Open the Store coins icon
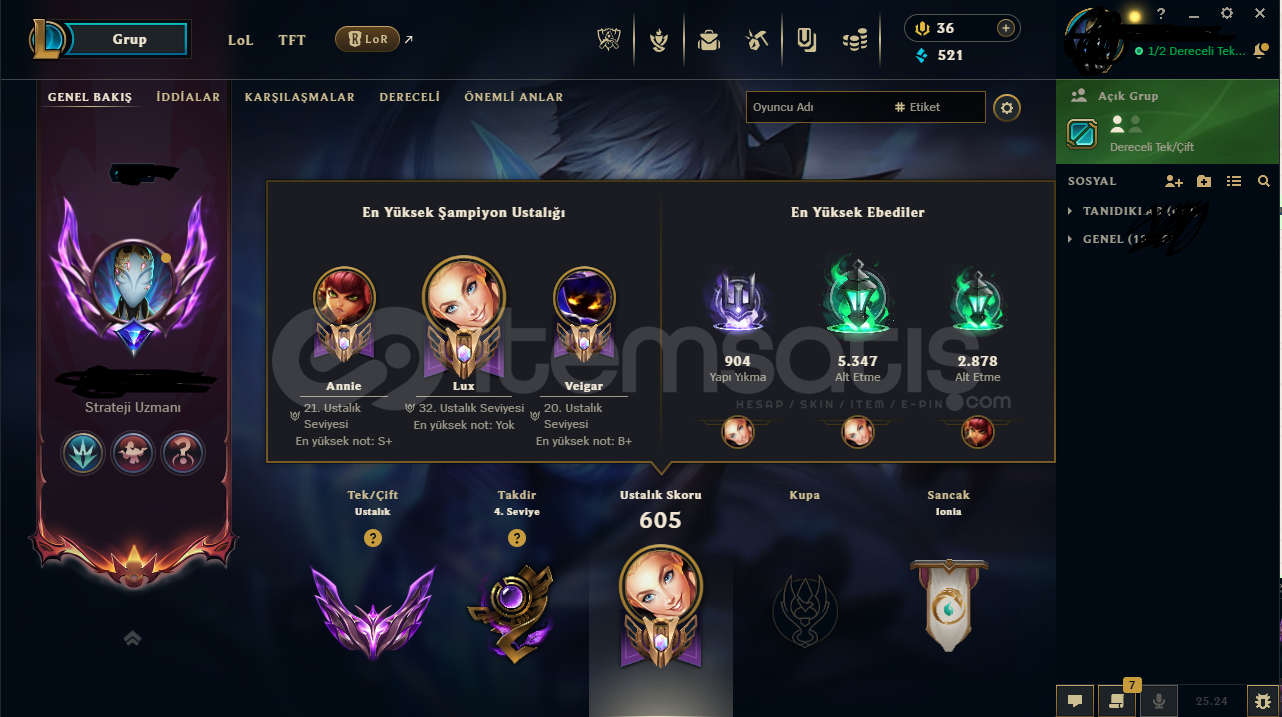The height and width of the screenshot is (717, 1282). tap(854, 40)
